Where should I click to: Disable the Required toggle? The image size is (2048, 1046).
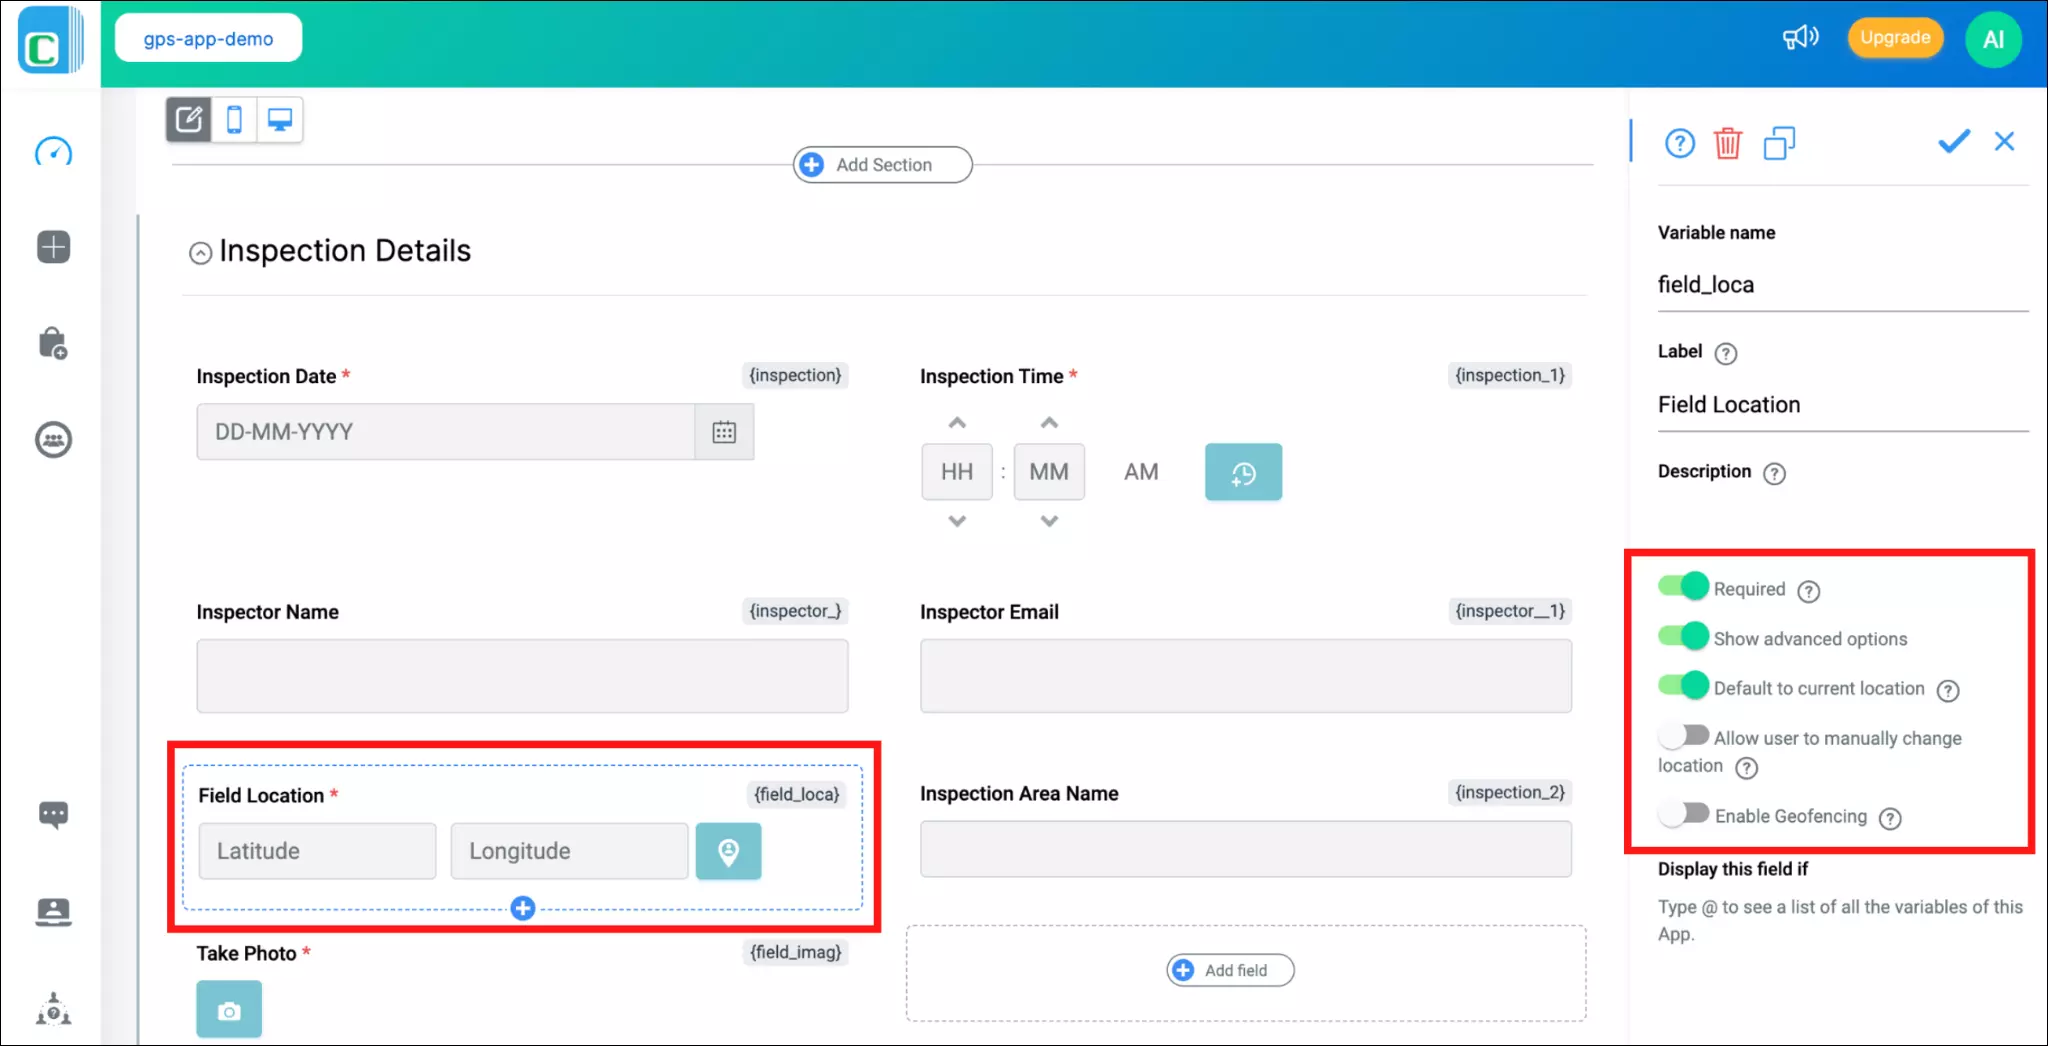pos(1683,586)
